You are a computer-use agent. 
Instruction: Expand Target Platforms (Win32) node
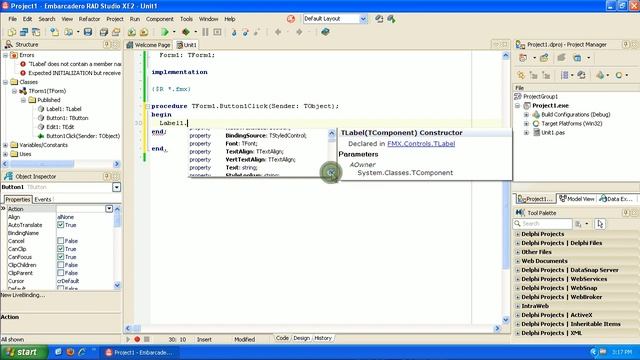[x=526, y=124]
